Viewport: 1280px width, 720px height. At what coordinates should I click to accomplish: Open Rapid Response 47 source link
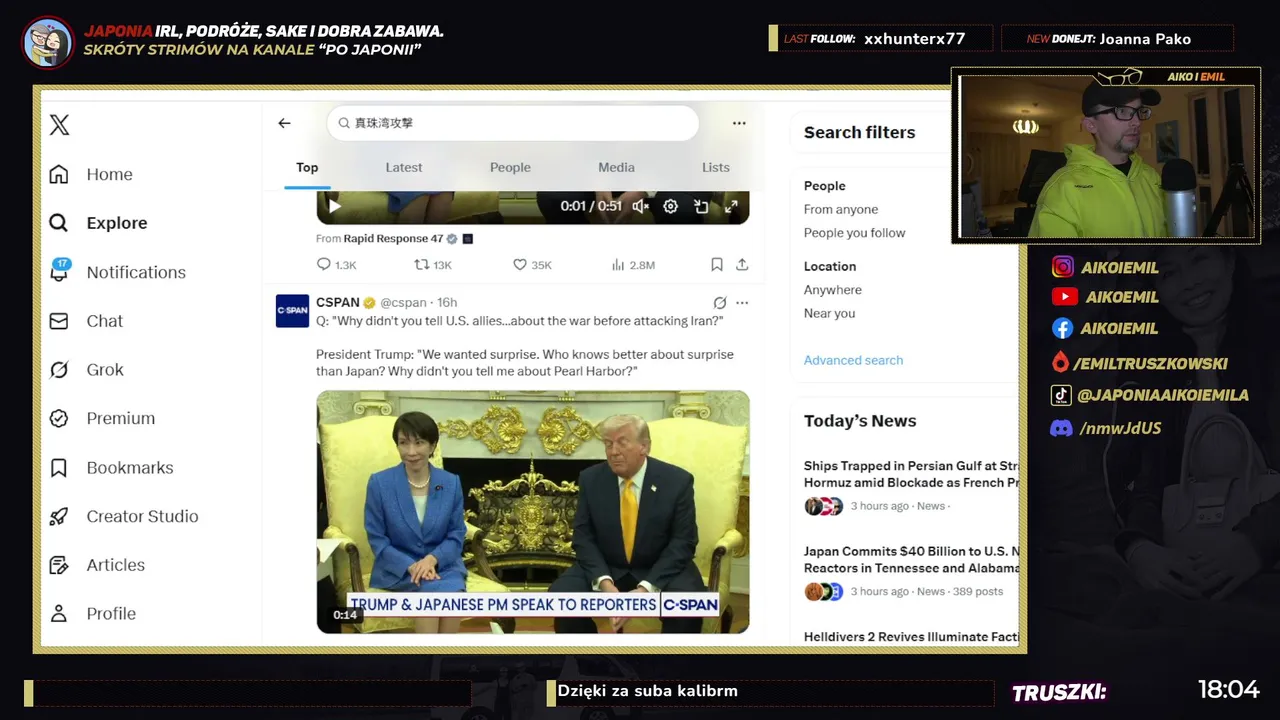point(393,238)
